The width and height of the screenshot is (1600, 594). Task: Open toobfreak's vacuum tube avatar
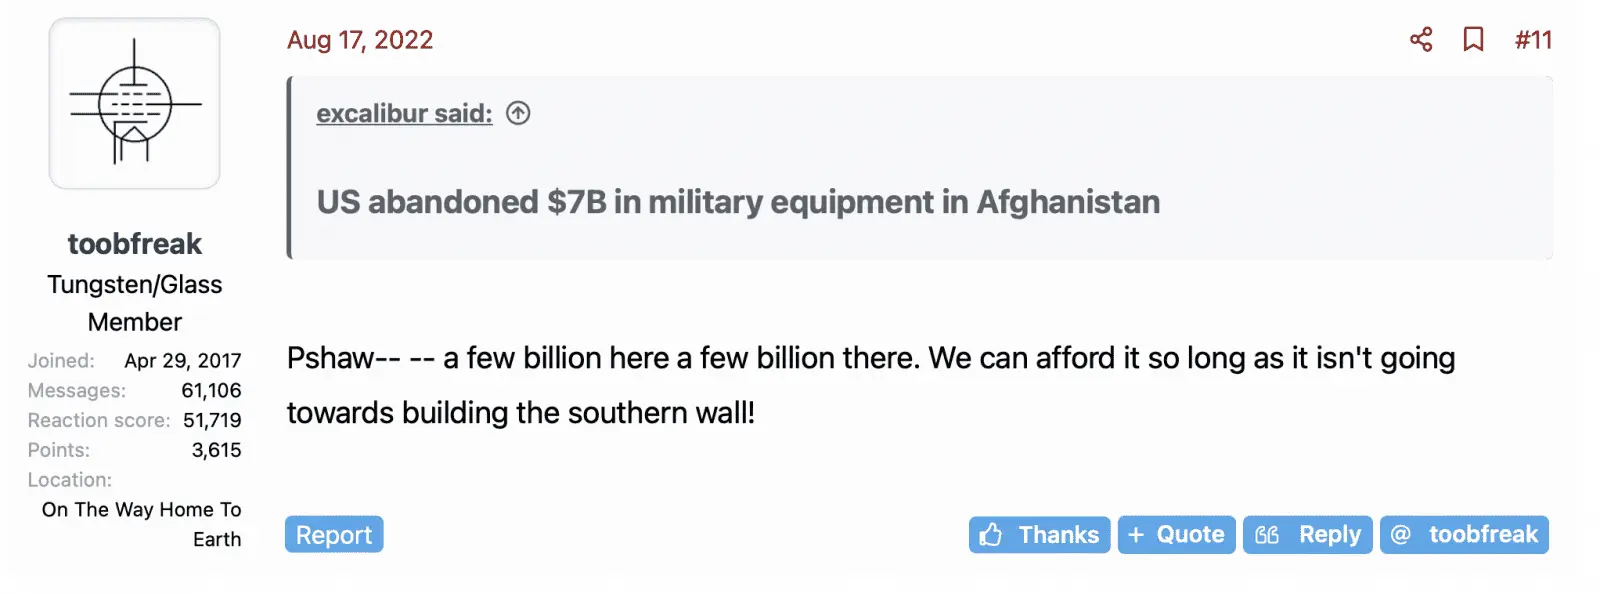pyautogui.click(x=135, y=103)
